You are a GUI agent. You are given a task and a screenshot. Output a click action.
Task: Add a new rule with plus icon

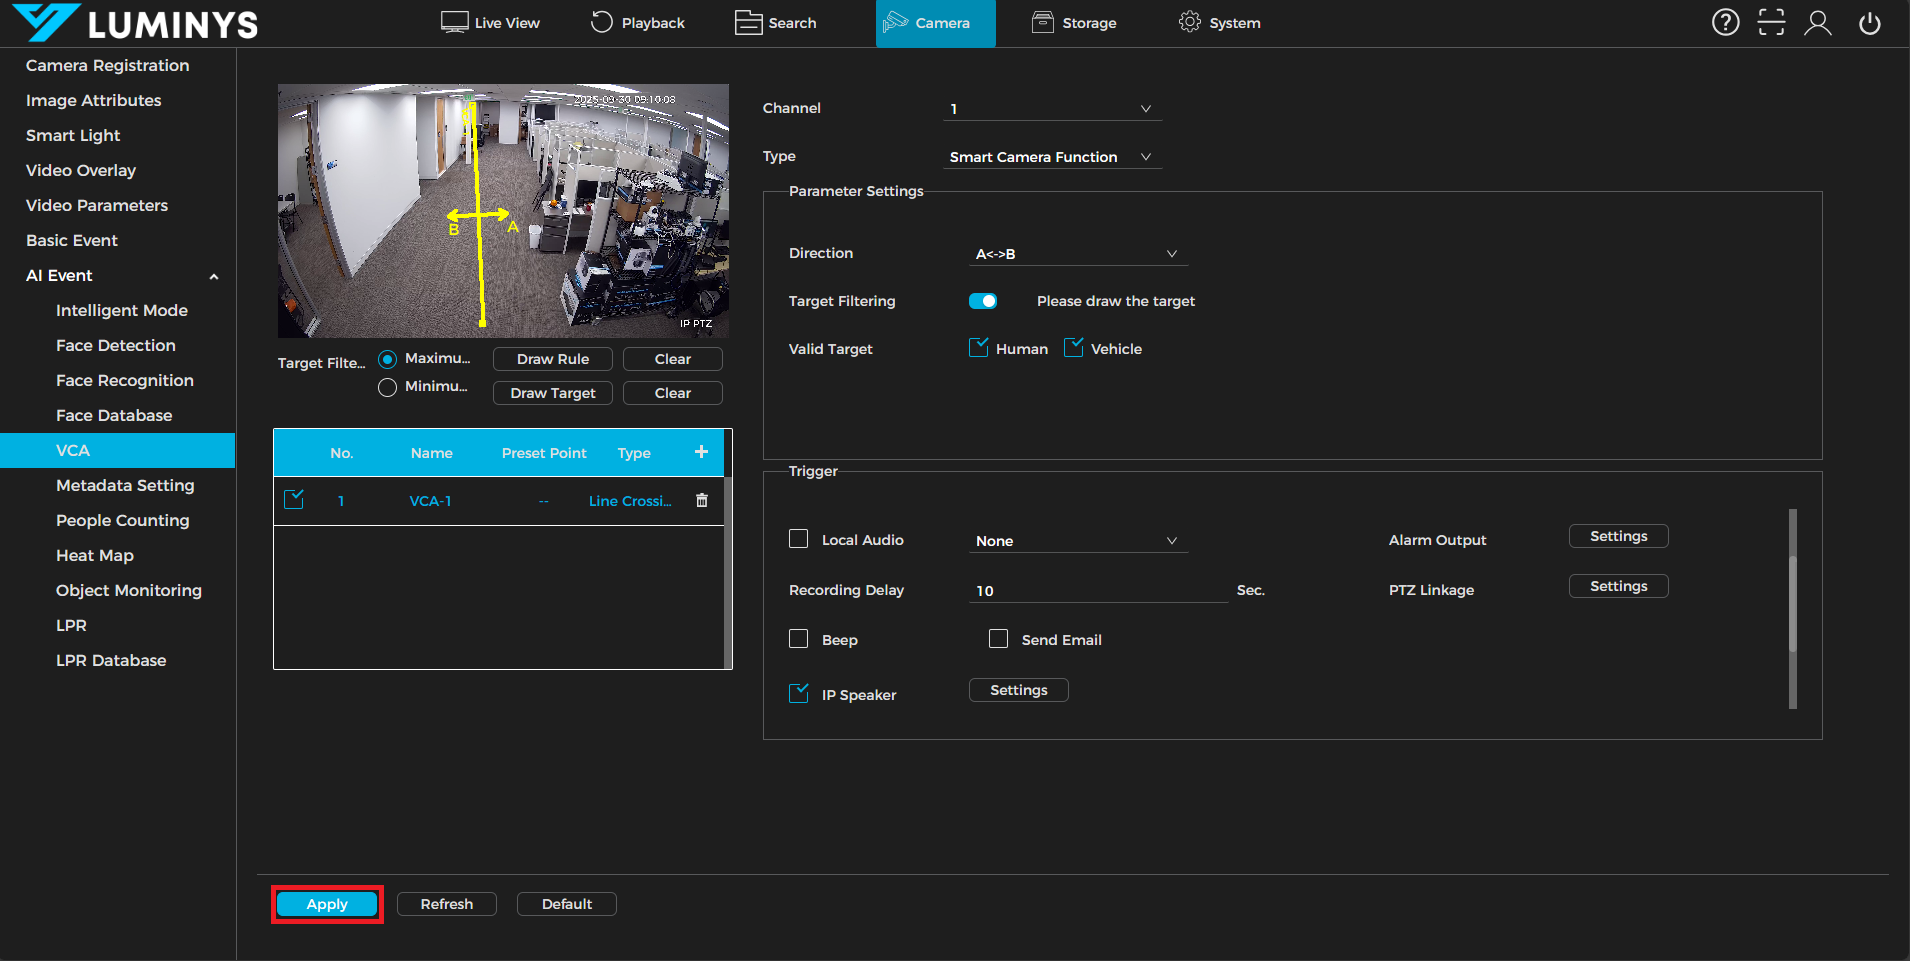(x=701, y=452)
